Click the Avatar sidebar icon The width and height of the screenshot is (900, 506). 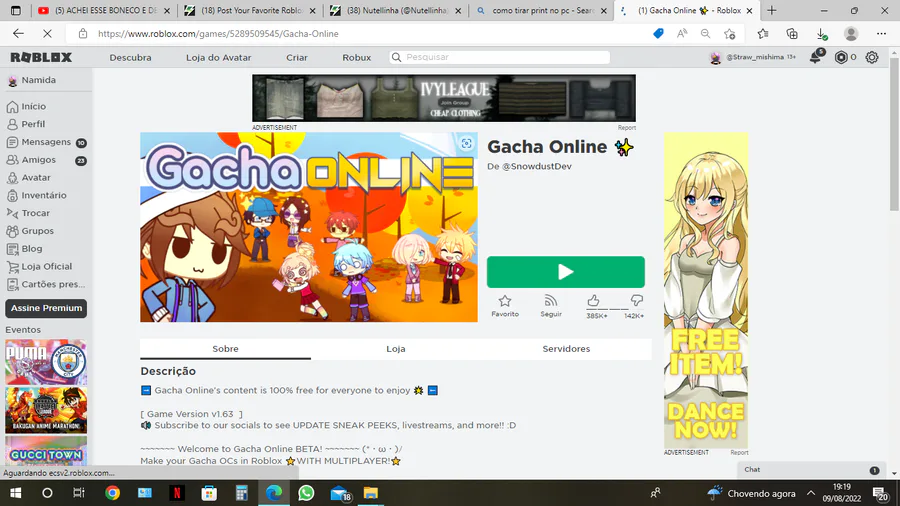point(12,178)
